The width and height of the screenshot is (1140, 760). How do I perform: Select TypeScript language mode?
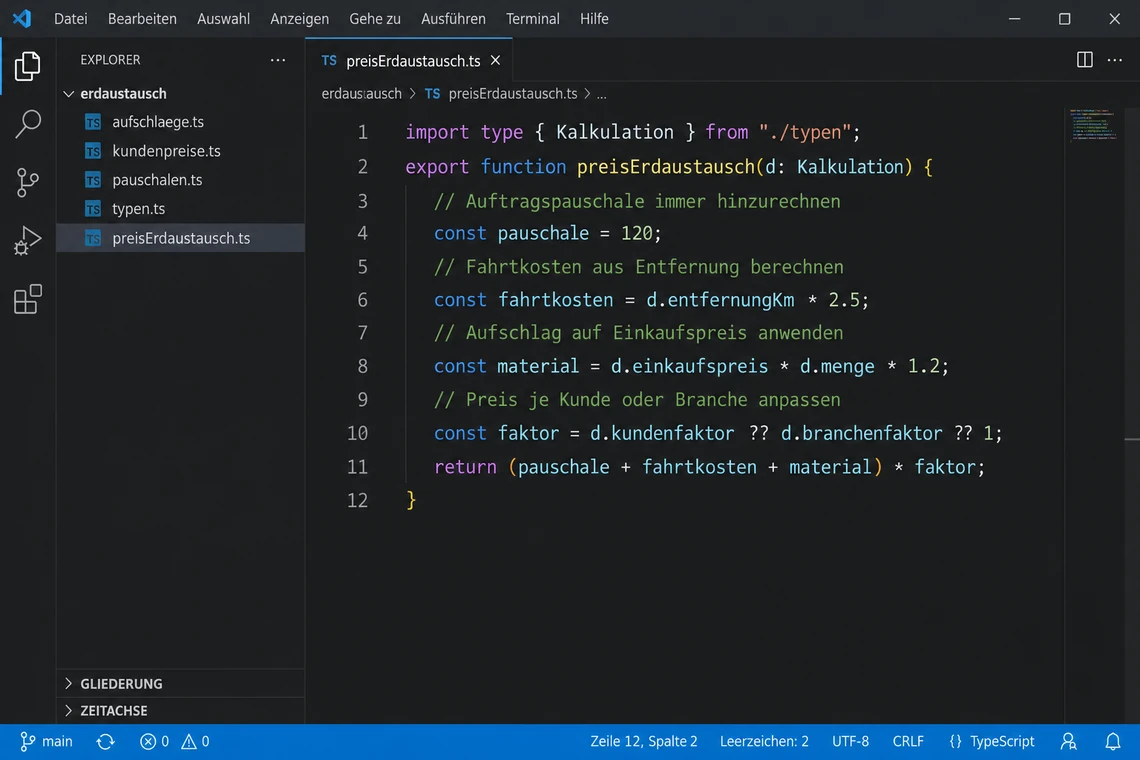992,741
